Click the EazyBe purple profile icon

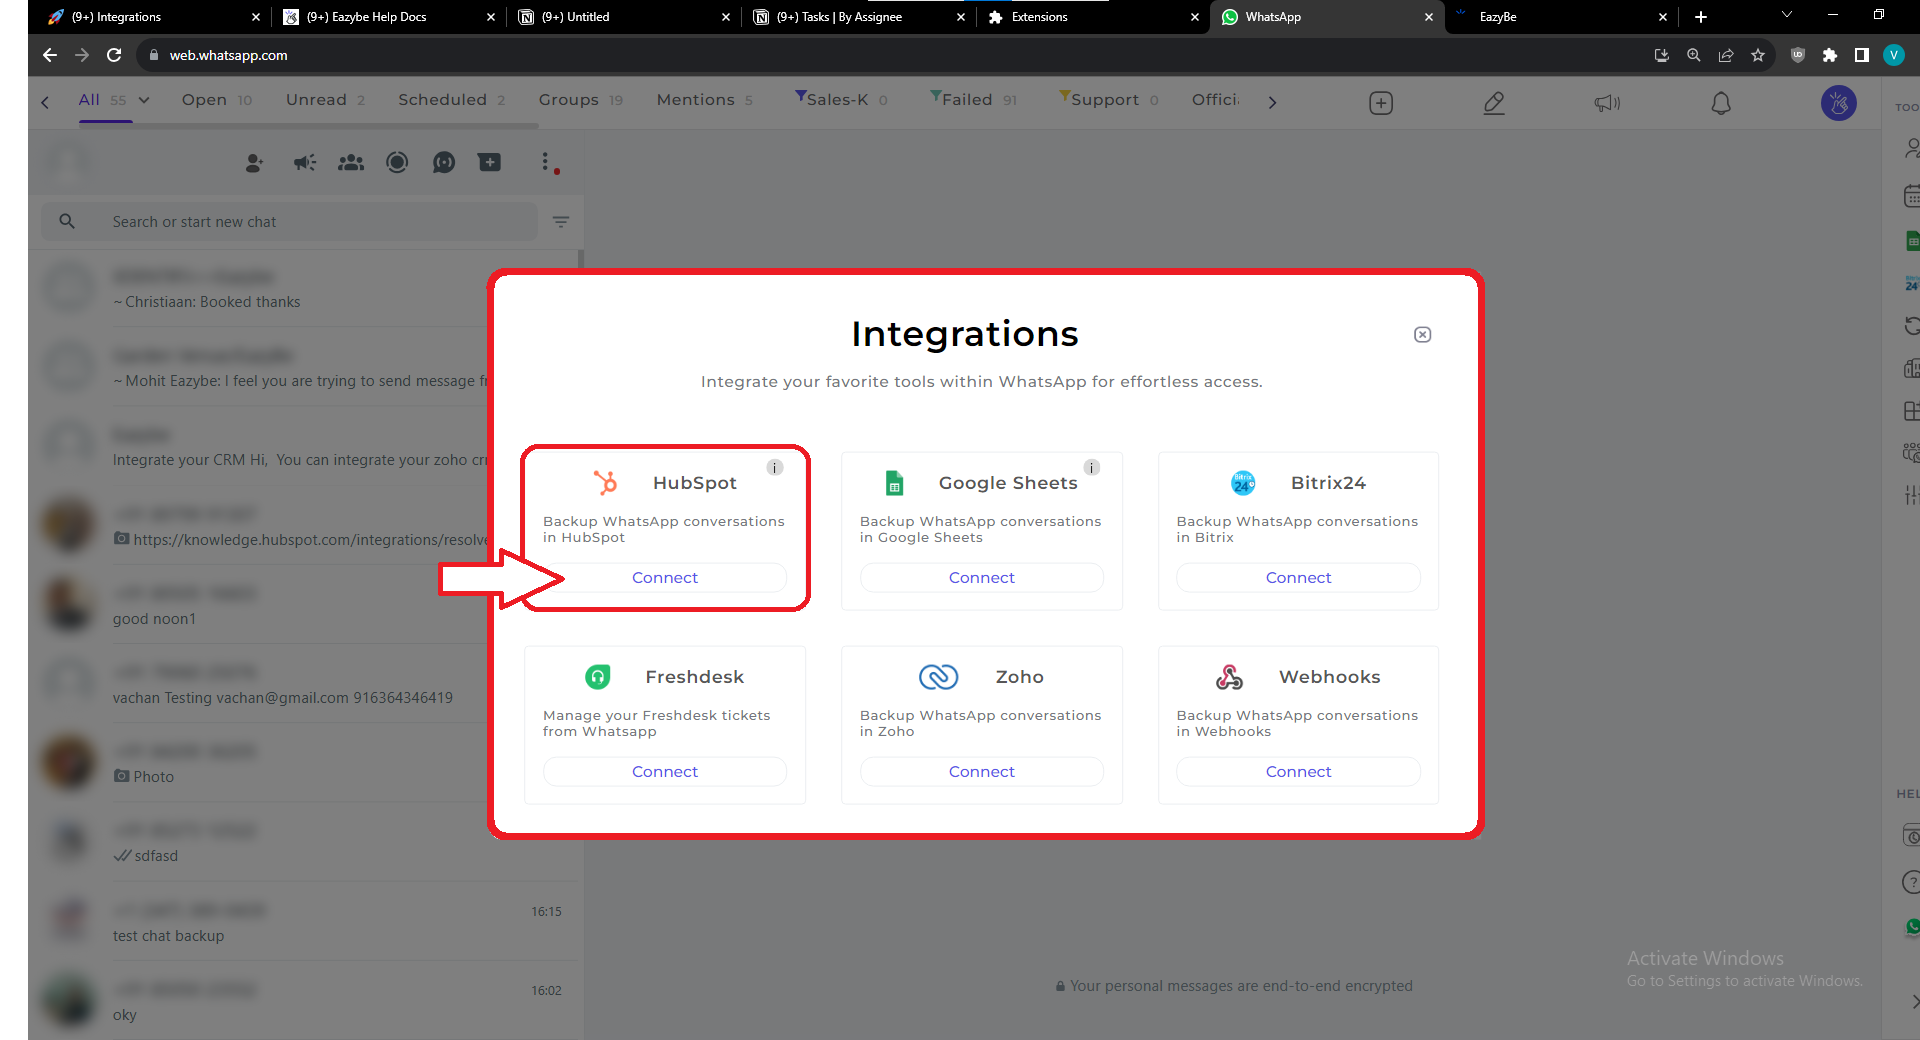[1838, 103]
